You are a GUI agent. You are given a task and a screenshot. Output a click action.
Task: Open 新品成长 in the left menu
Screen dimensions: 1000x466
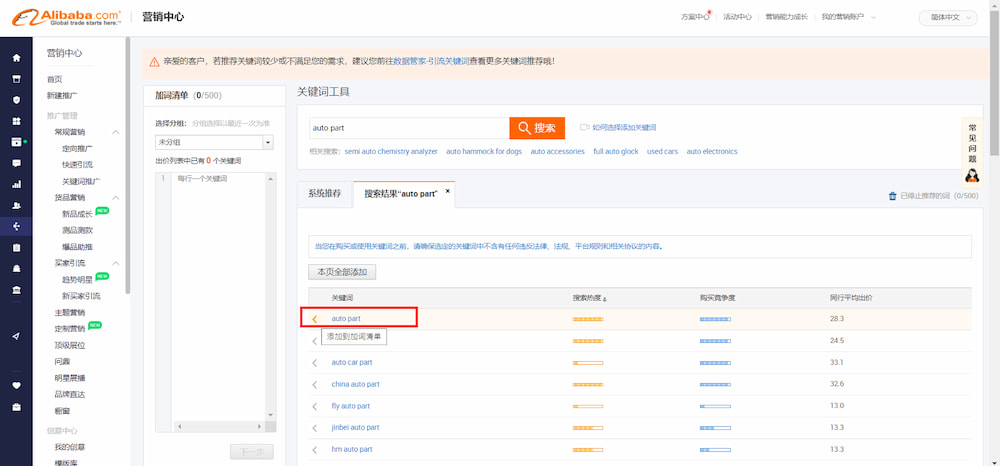click(x=77, y=214)
